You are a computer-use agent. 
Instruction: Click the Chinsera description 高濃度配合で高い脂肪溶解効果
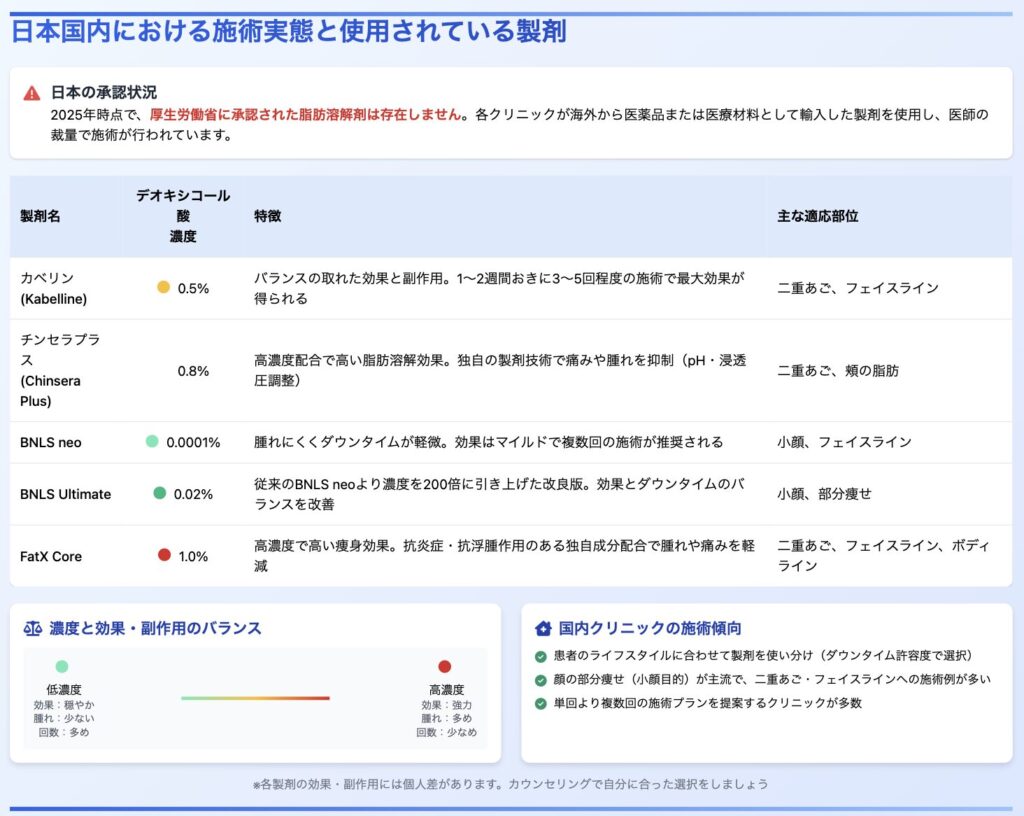coord(500,370)
